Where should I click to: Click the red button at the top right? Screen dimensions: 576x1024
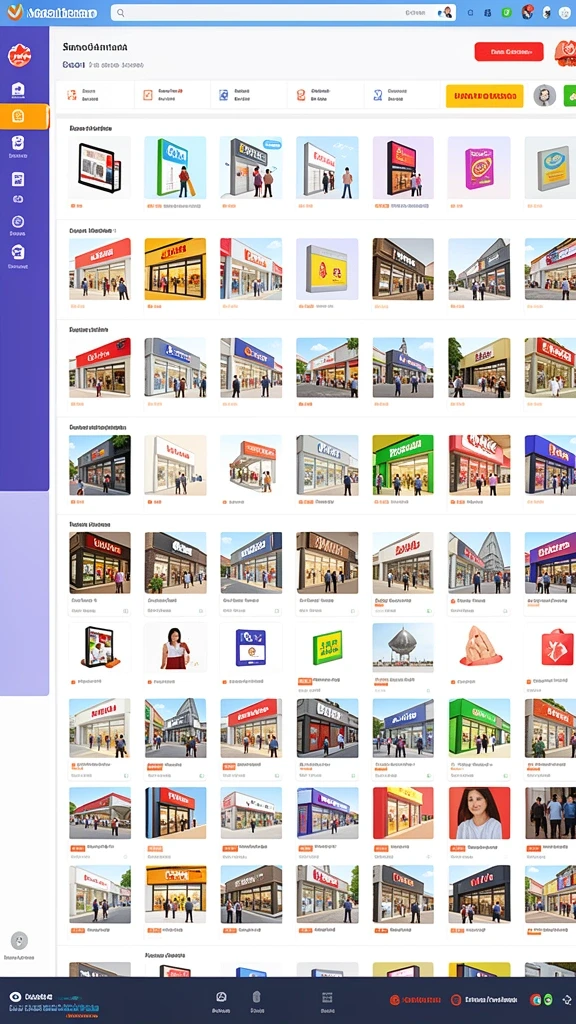click(509, 52)
